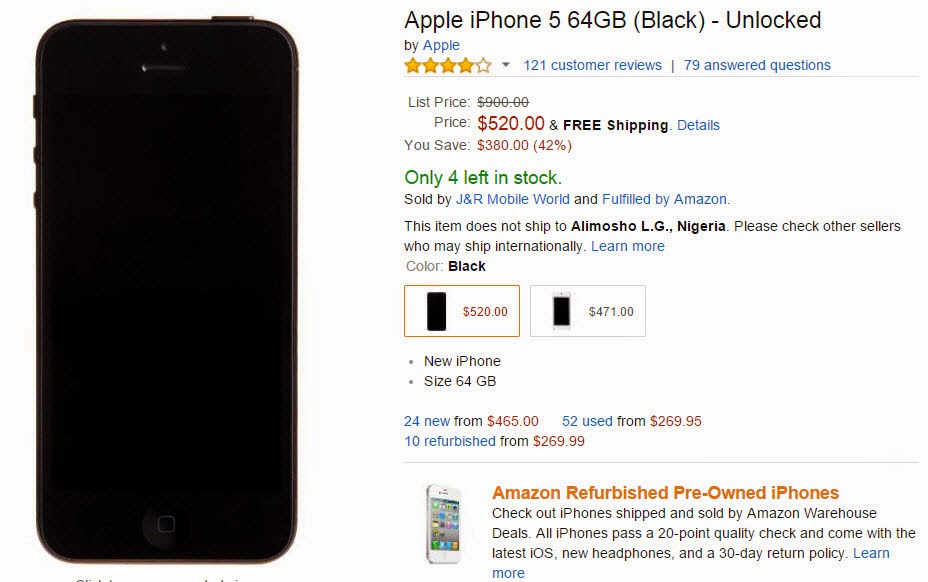The height and width of the screenshot is (582, 928).
Task: Open the 121 customer reviews link
Action: [592, 66]
